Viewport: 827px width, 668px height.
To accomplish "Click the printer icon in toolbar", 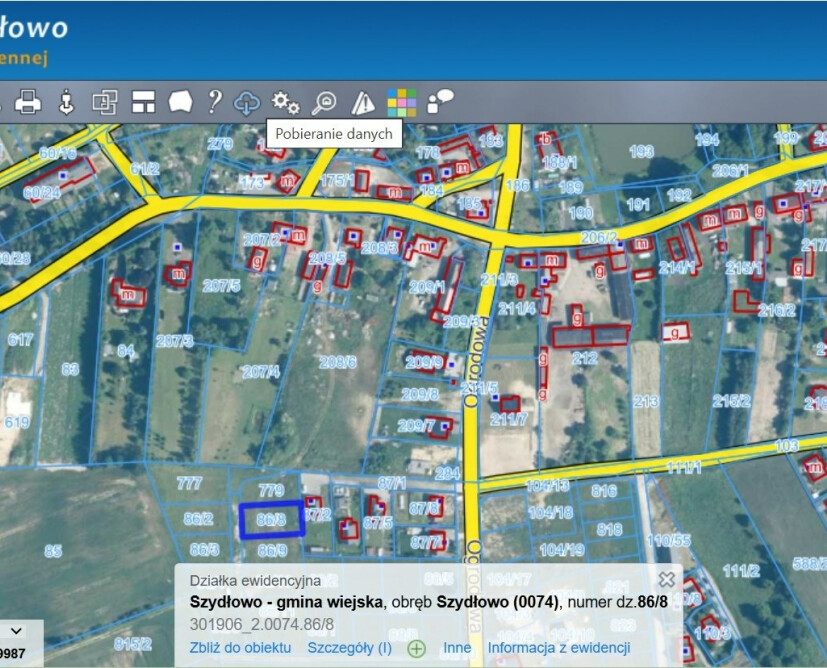I will coord(28,102).
